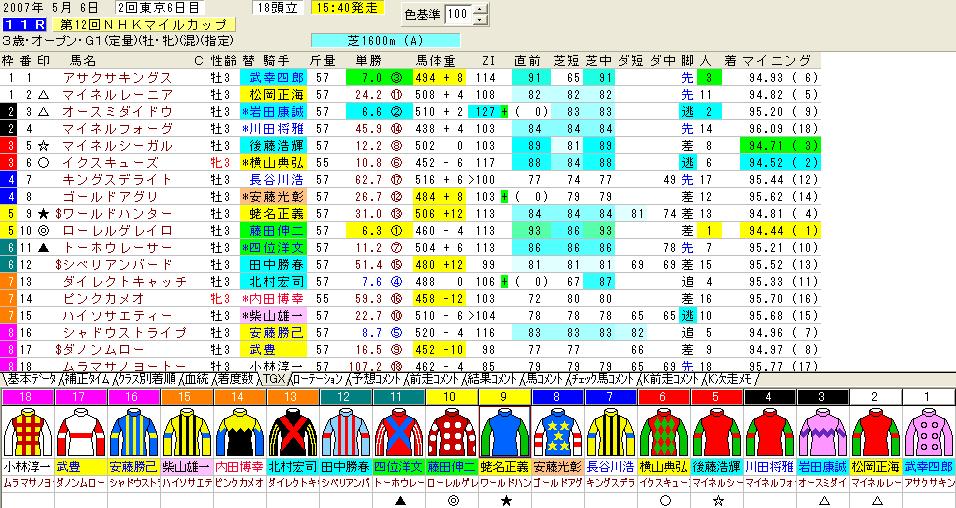The image size is (956, 508).
Task: Click the 芝1600m (A) course label
Action: [385, 40]
